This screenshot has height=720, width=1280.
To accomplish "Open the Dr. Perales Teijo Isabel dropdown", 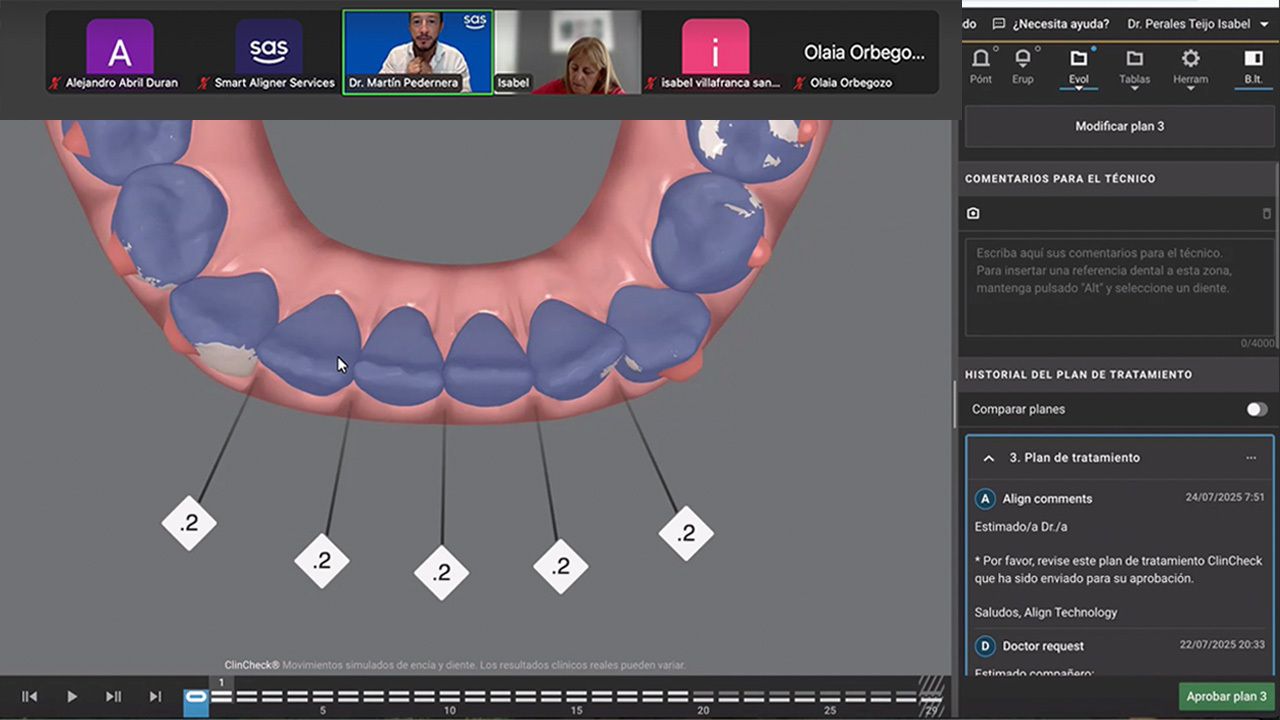I will 1199,24.
